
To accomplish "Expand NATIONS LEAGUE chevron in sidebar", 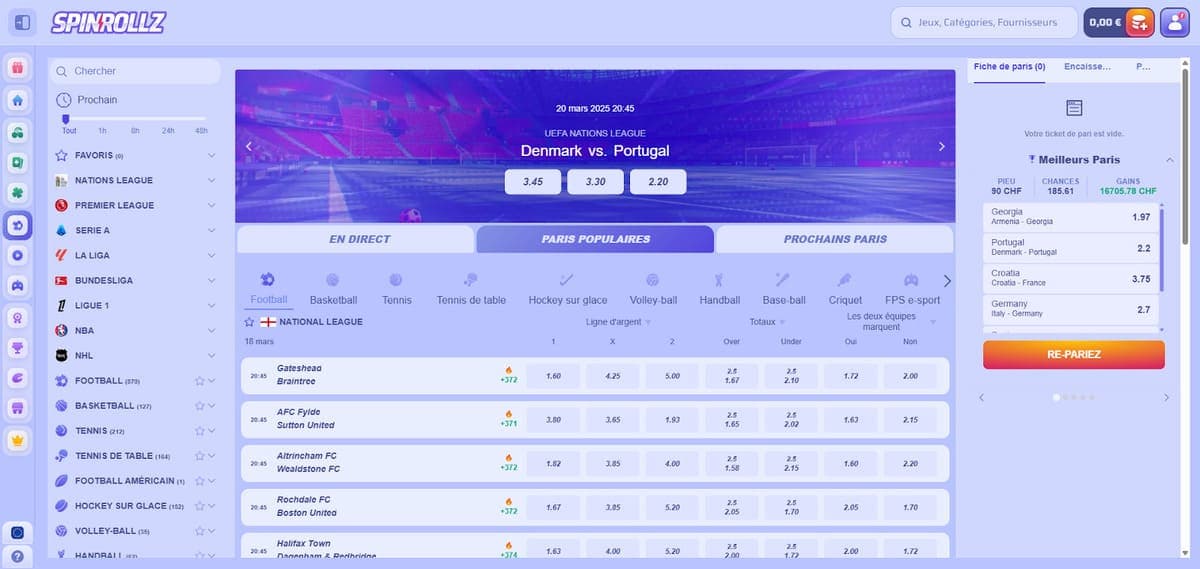I will coord(212,181).
